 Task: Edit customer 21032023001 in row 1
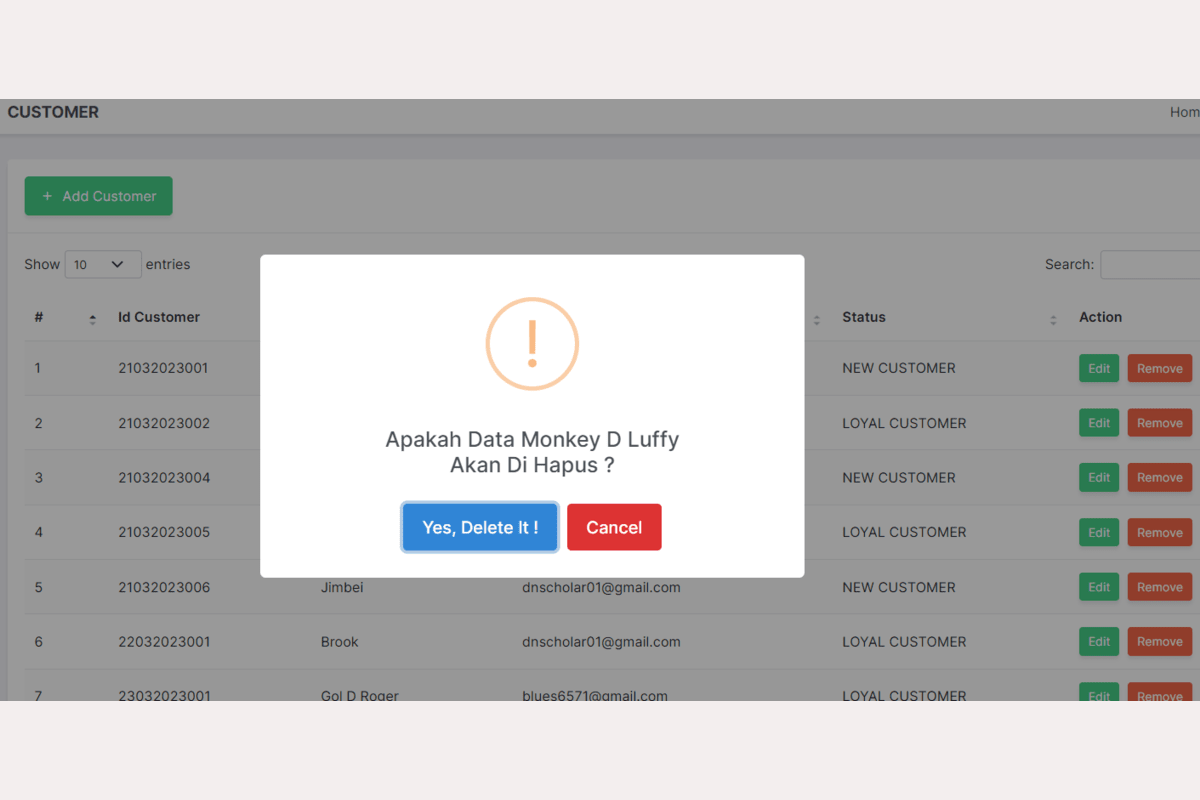1099,368
